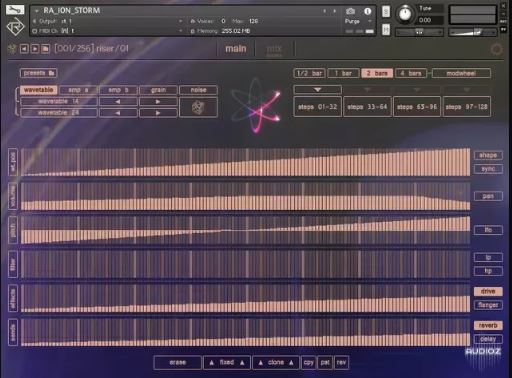Enable the drive effect
This screenshot has height=378, width=512.
(488, 291)
